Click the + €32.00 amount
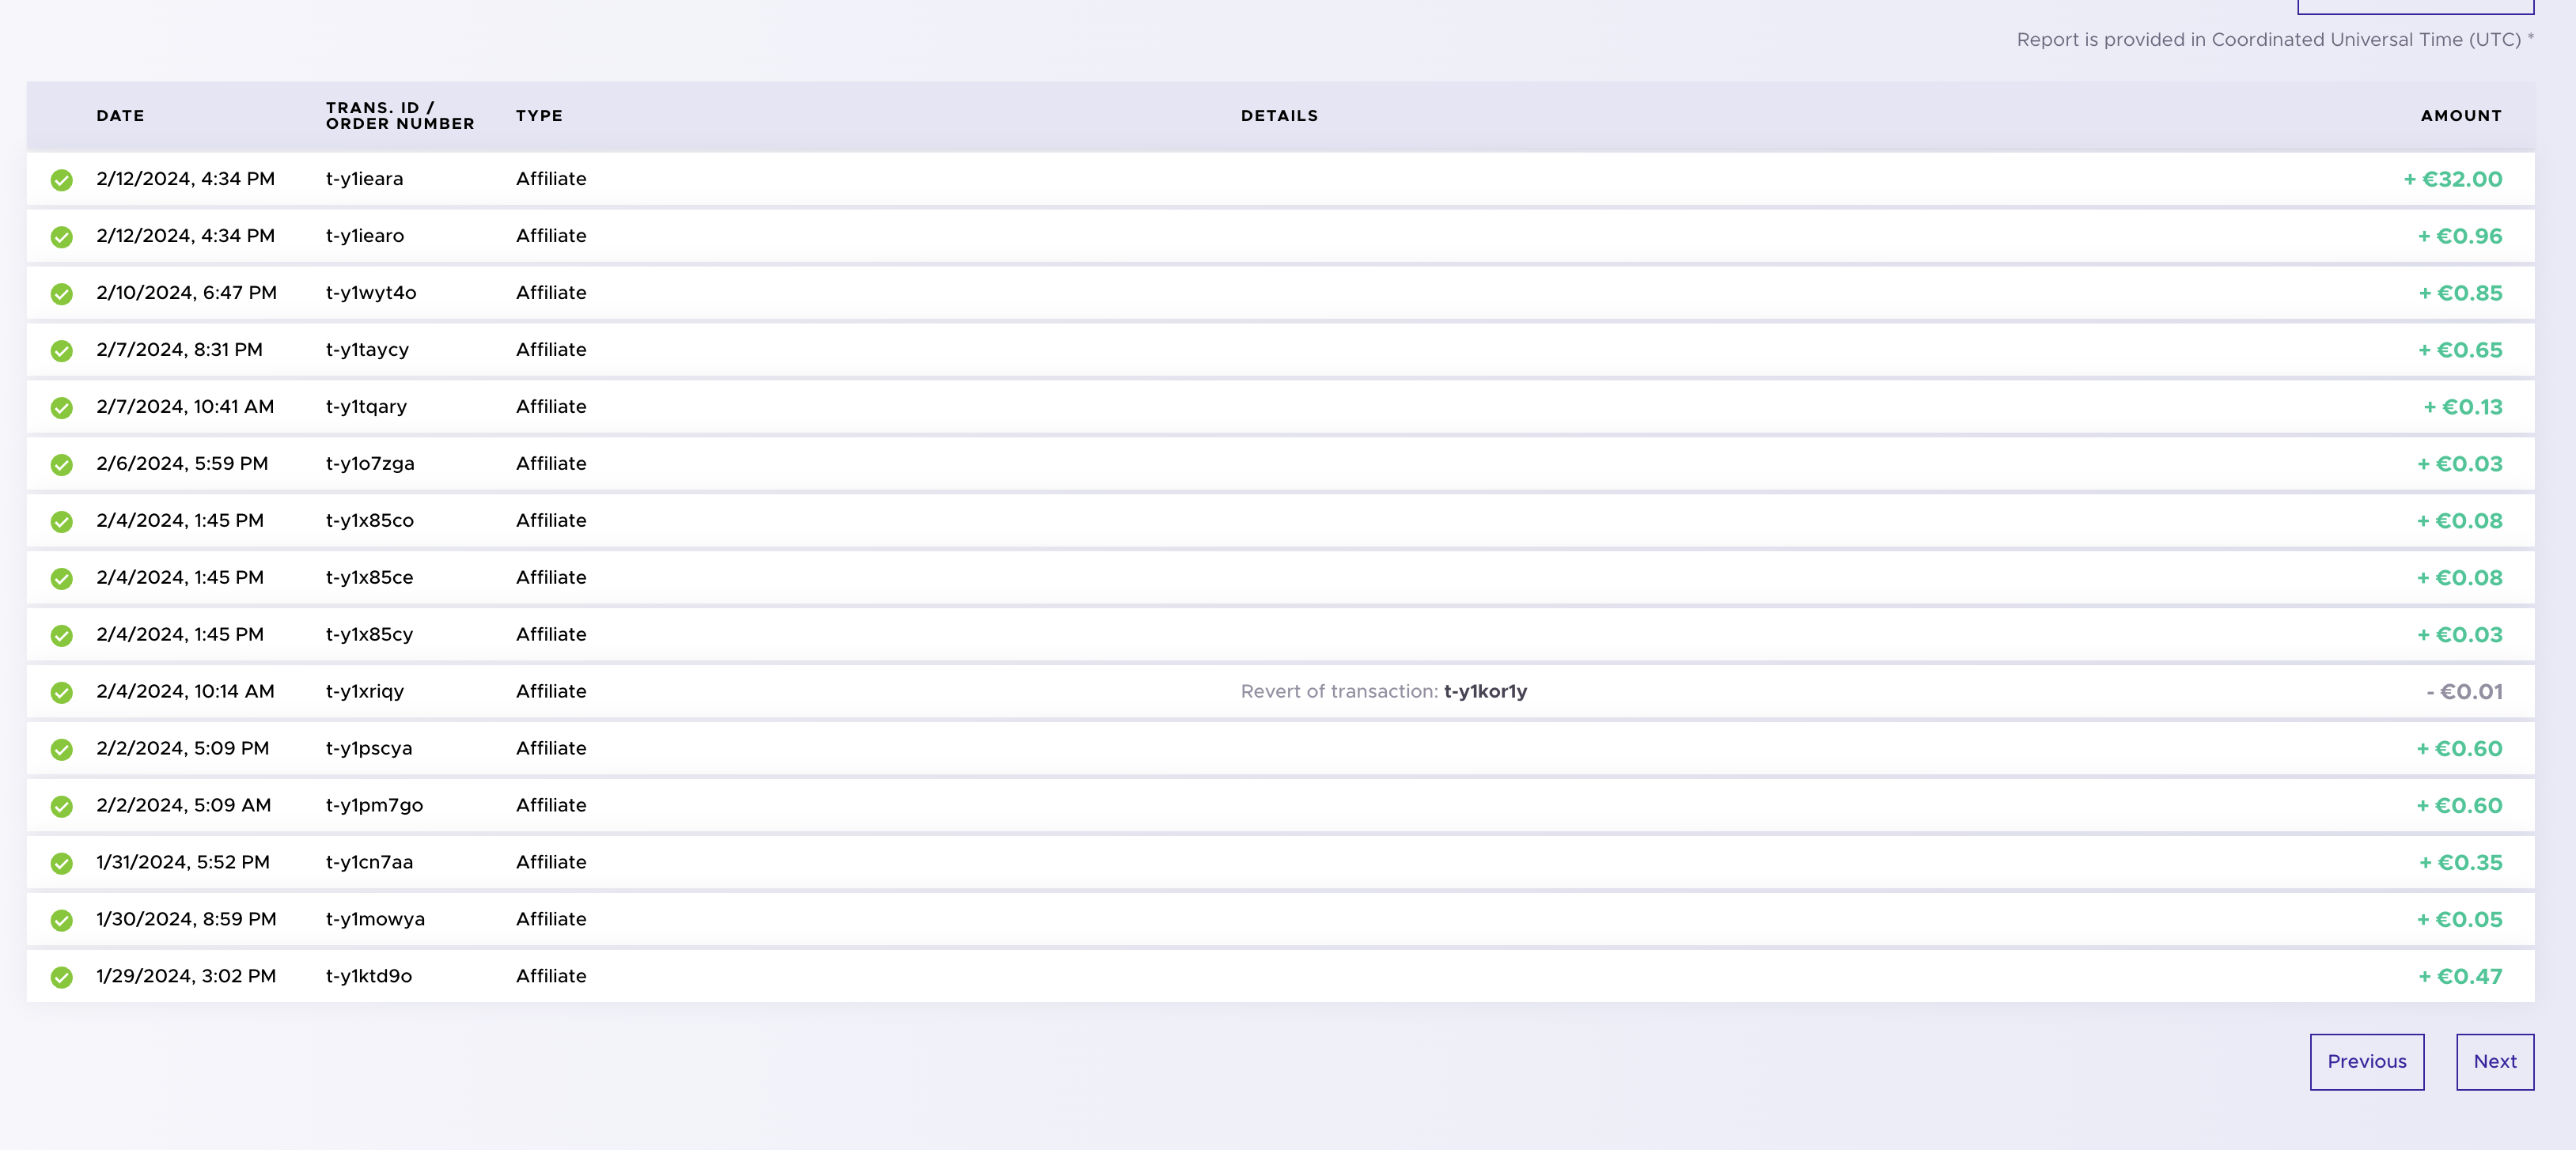Viewport: 2576px width, 1150px height. [x=2452, y=180]
